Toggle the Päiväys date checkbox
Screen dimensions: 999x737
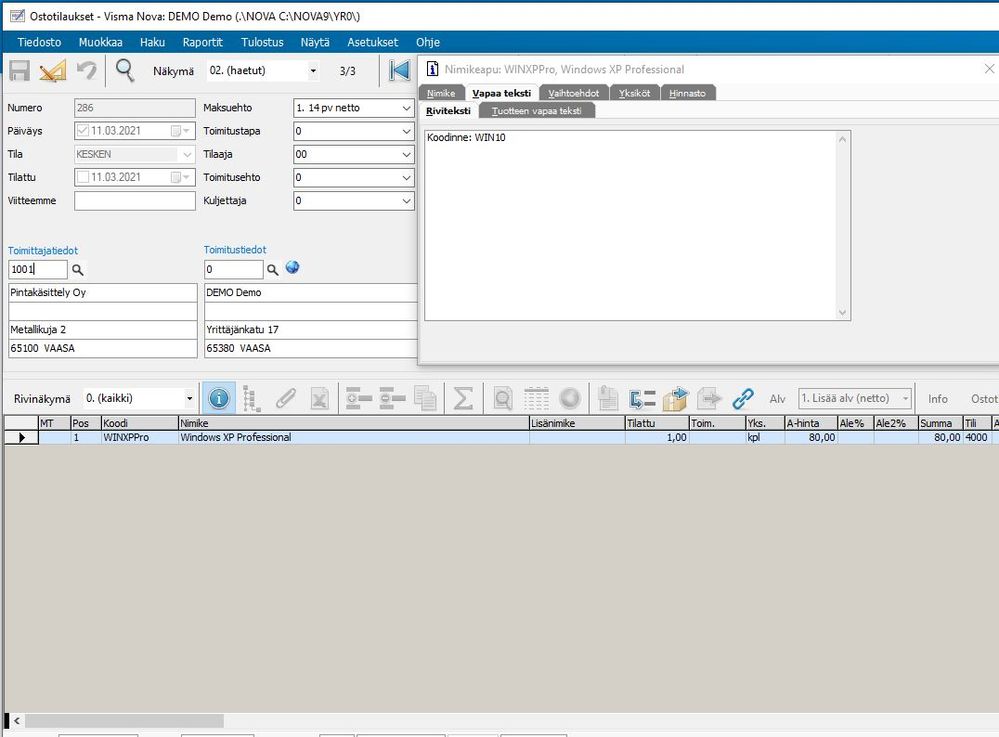point(82,131)
